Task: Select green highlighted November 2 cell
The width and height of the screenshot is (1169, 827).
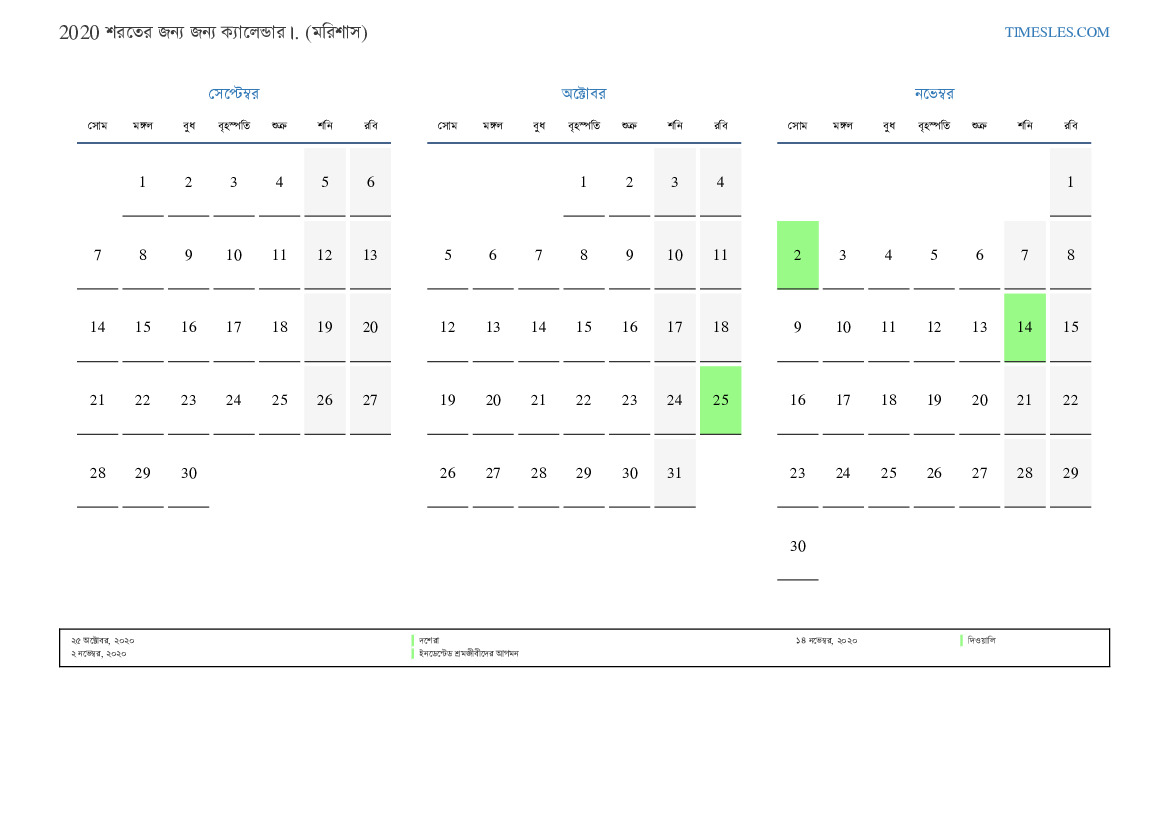Action: point(797,255)
